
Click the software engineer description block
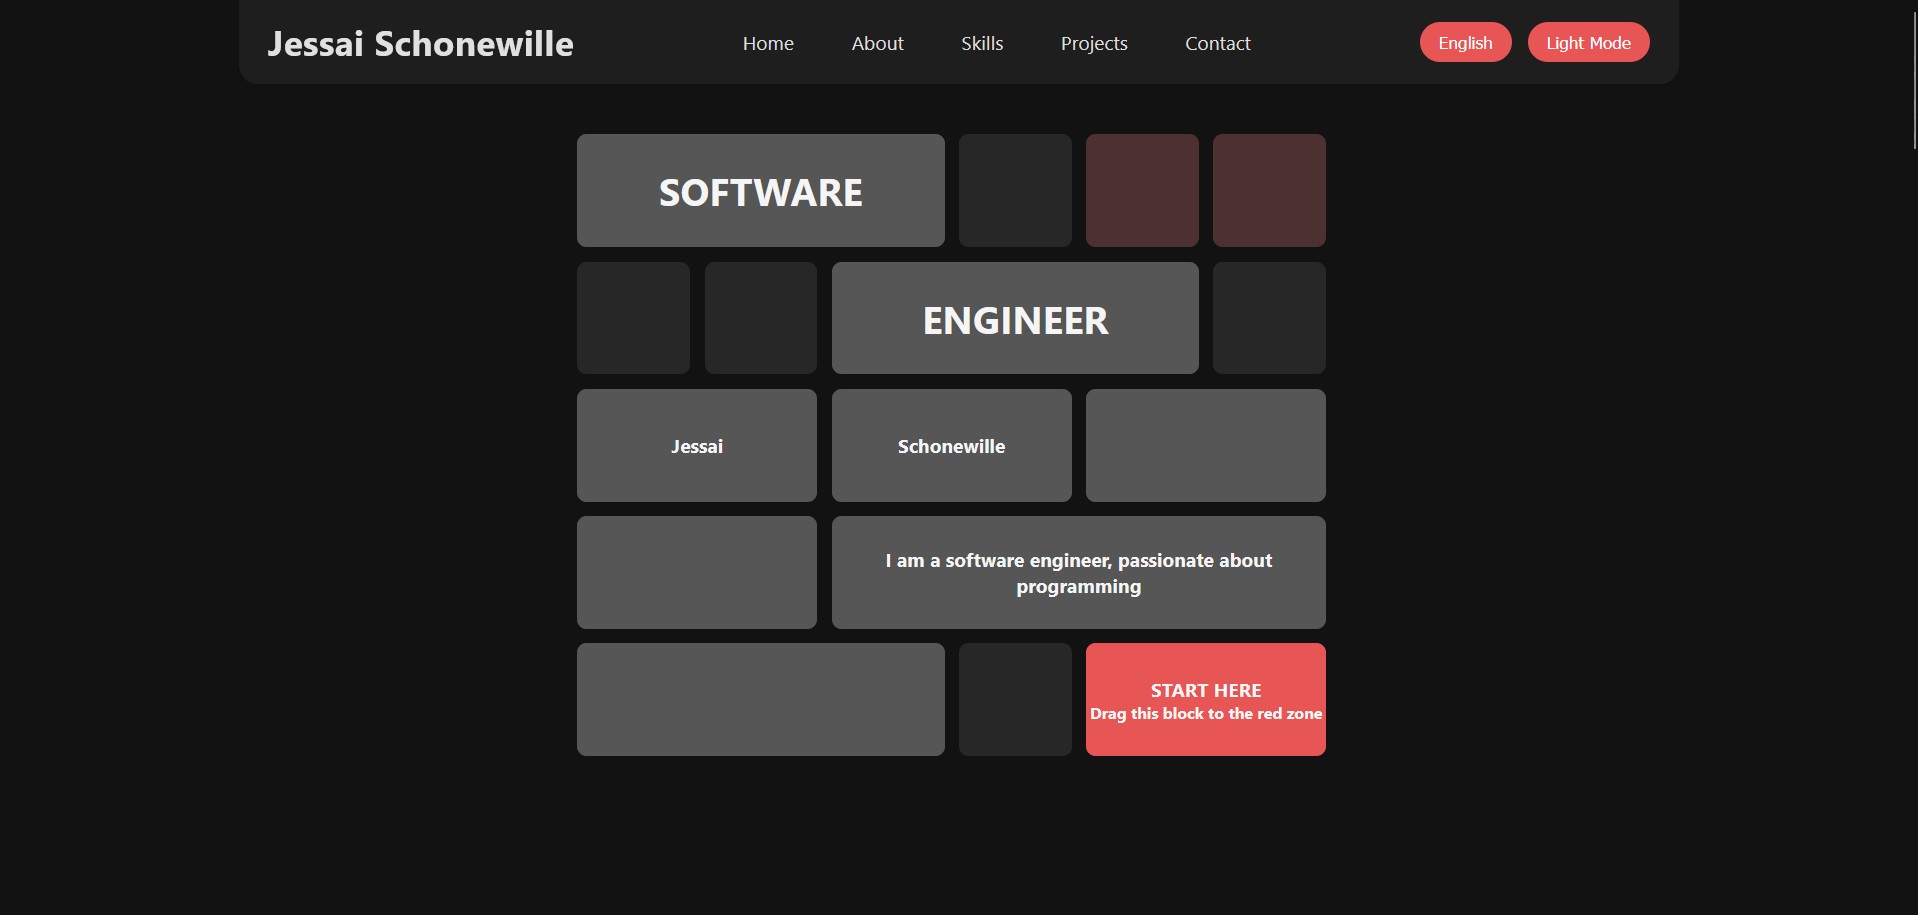point(1077,573)
